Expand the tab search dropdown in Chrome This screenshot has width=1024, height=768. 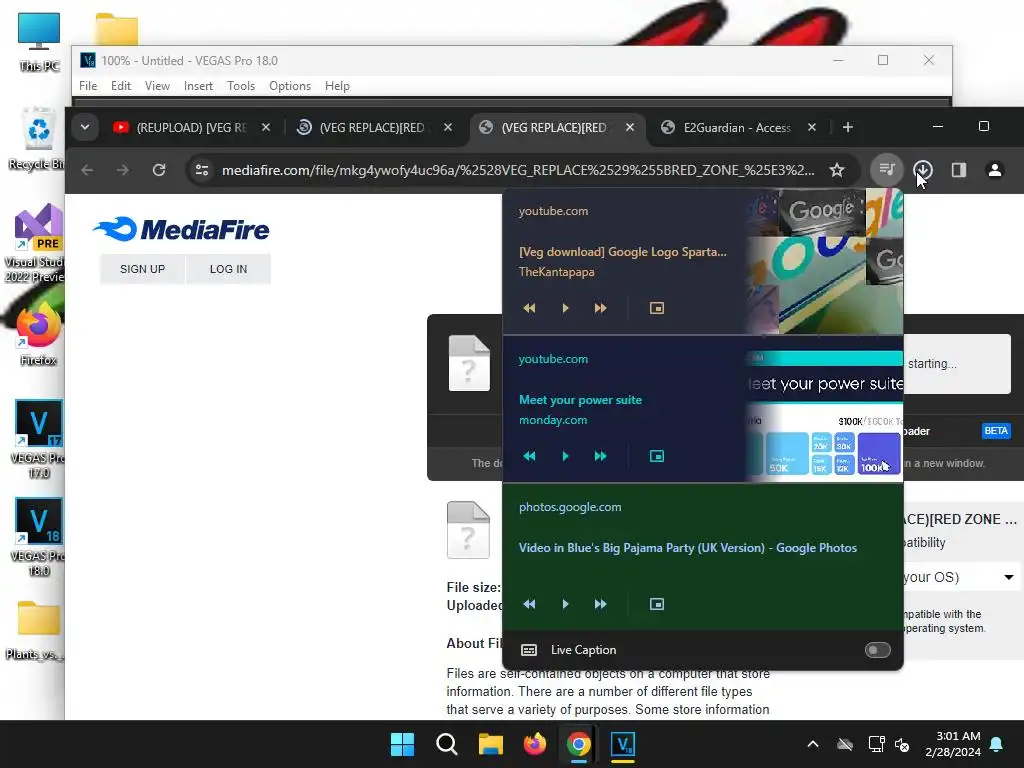pyautogui.click(x=85, y=127)
